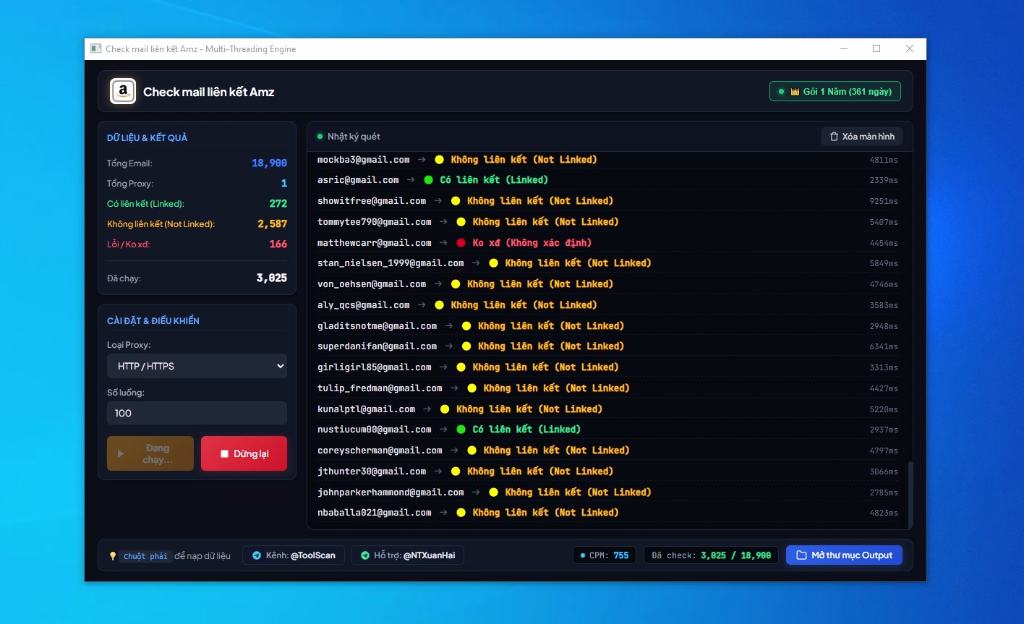Click the Telegram icon beside Hỗ trợ @NTXuanHai
This screenshot has height=624, width=1024.
365,555
